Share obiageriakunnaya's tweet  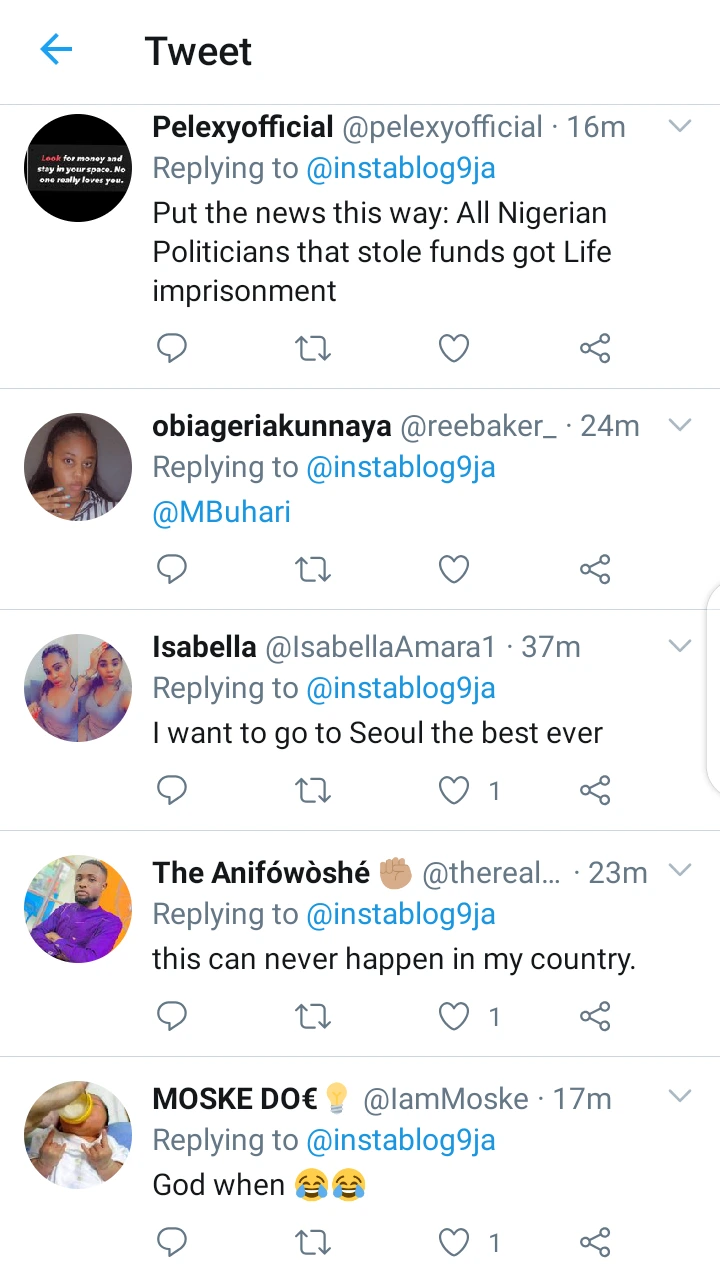[594, 569]
